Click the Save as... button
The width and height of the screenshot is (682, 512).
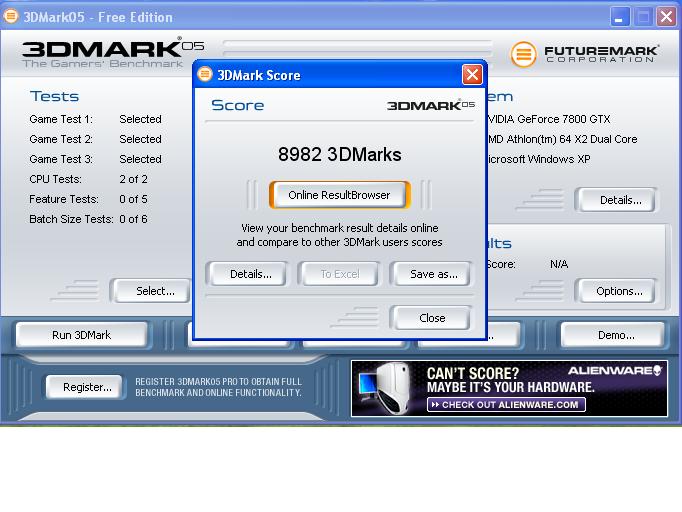click(433, 274)
